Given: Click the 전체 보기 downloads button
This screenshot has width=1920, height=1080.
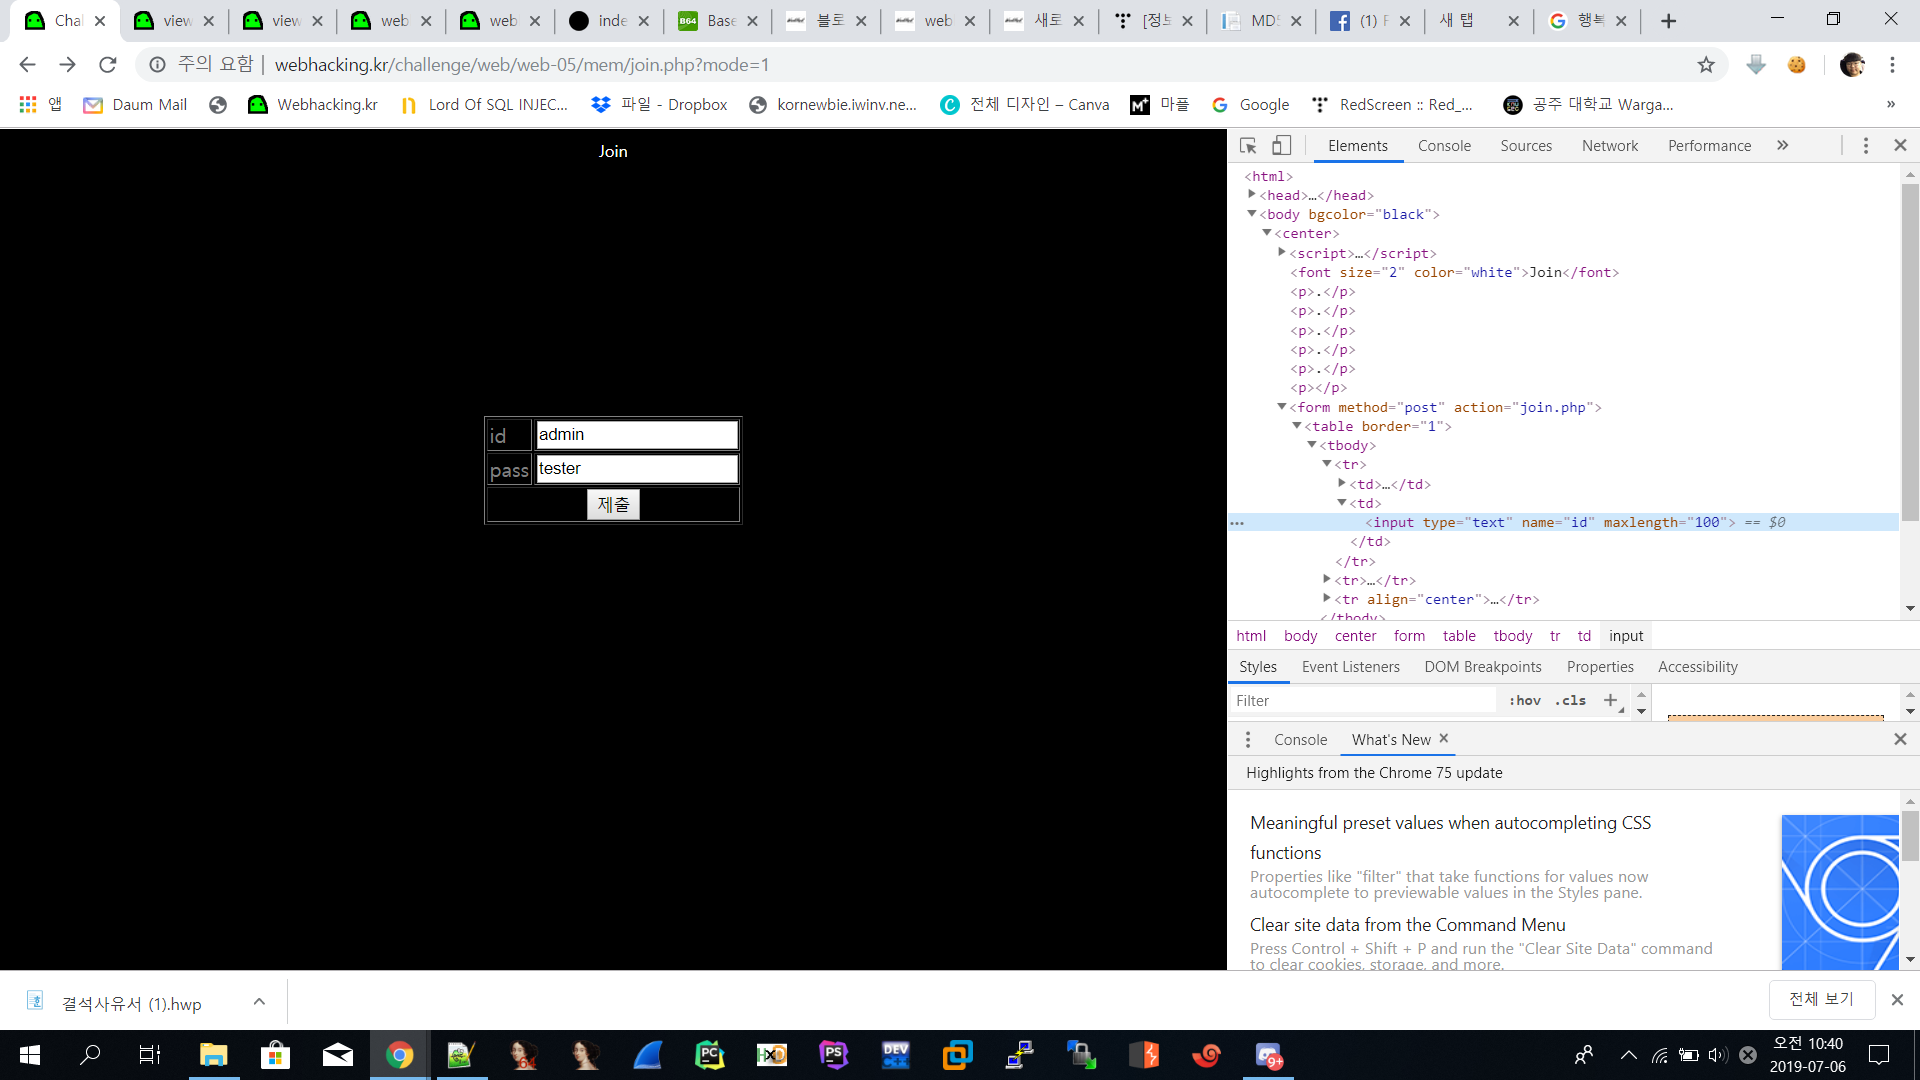Looking at the screenshot, I should click(1821, 999).
